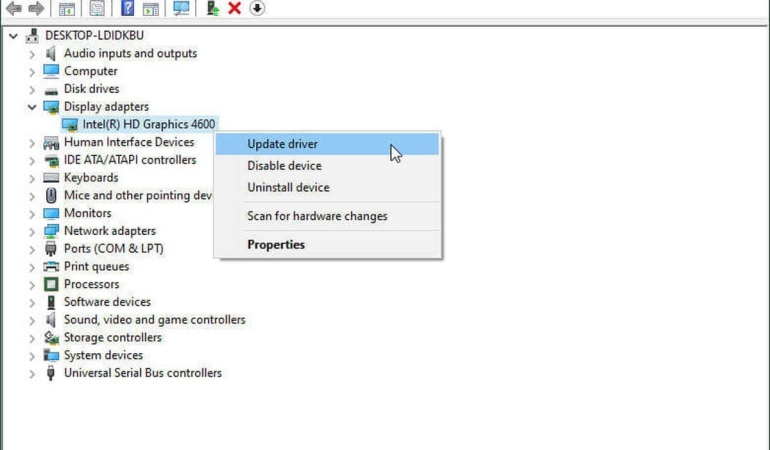Screen dimensions: 770x450
Task: Expand Audio inputs and outputs chevron
Action: point(32,54)
